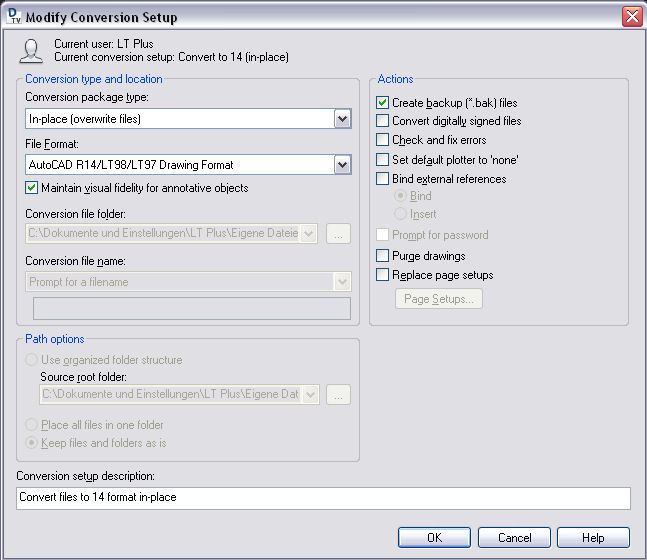The image size is (647, 560).
Task: Enable Replace page setups option
Action: pos(383,275)
